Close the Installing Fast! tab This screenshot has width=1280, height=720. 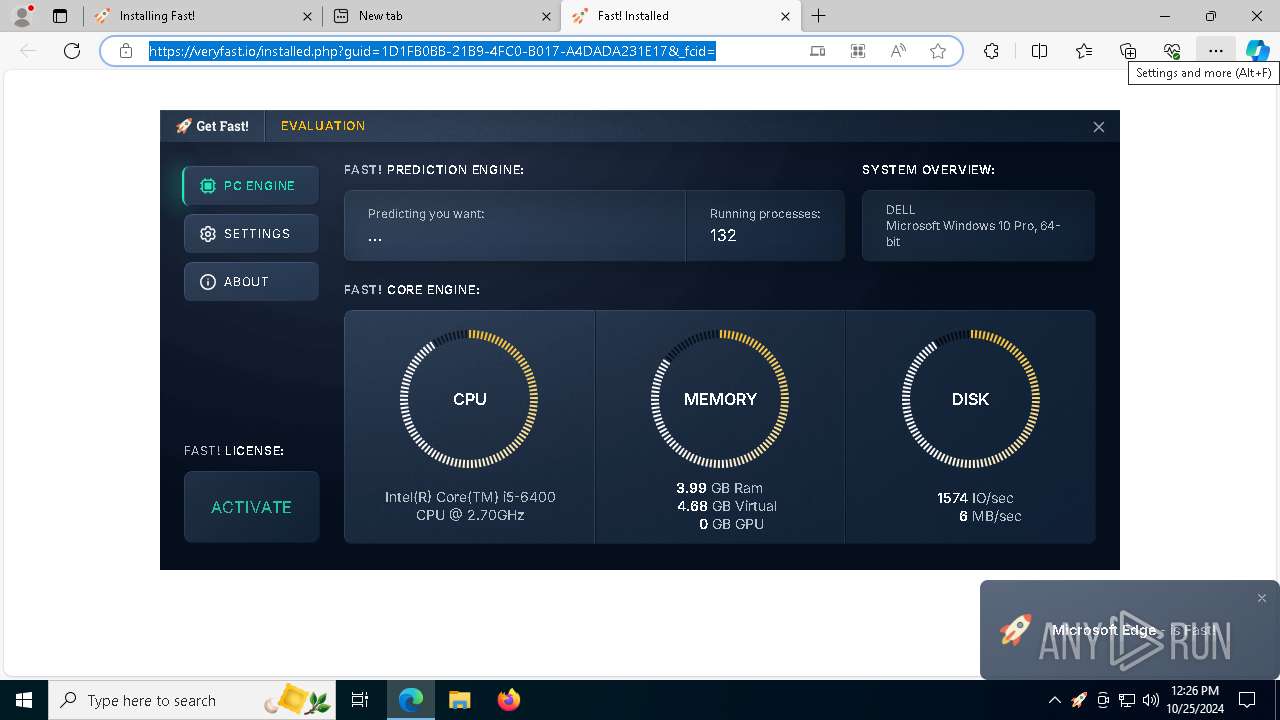(307, 16)
